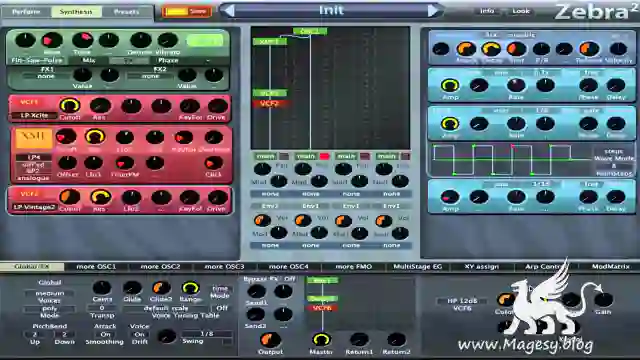Toggle mute square on fourth mixer channel
This screenshot has height=360, width=640.
point(405,156)
